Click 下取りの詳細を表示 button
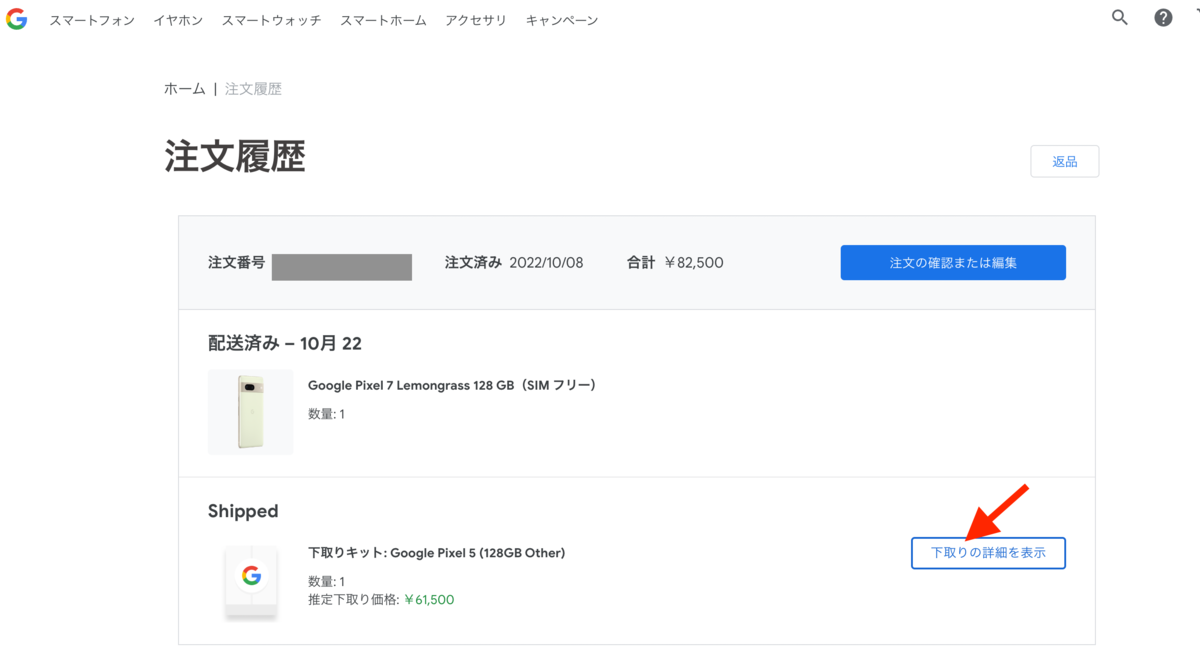This screenshot has height=655, width=1200. pos(988,553)
